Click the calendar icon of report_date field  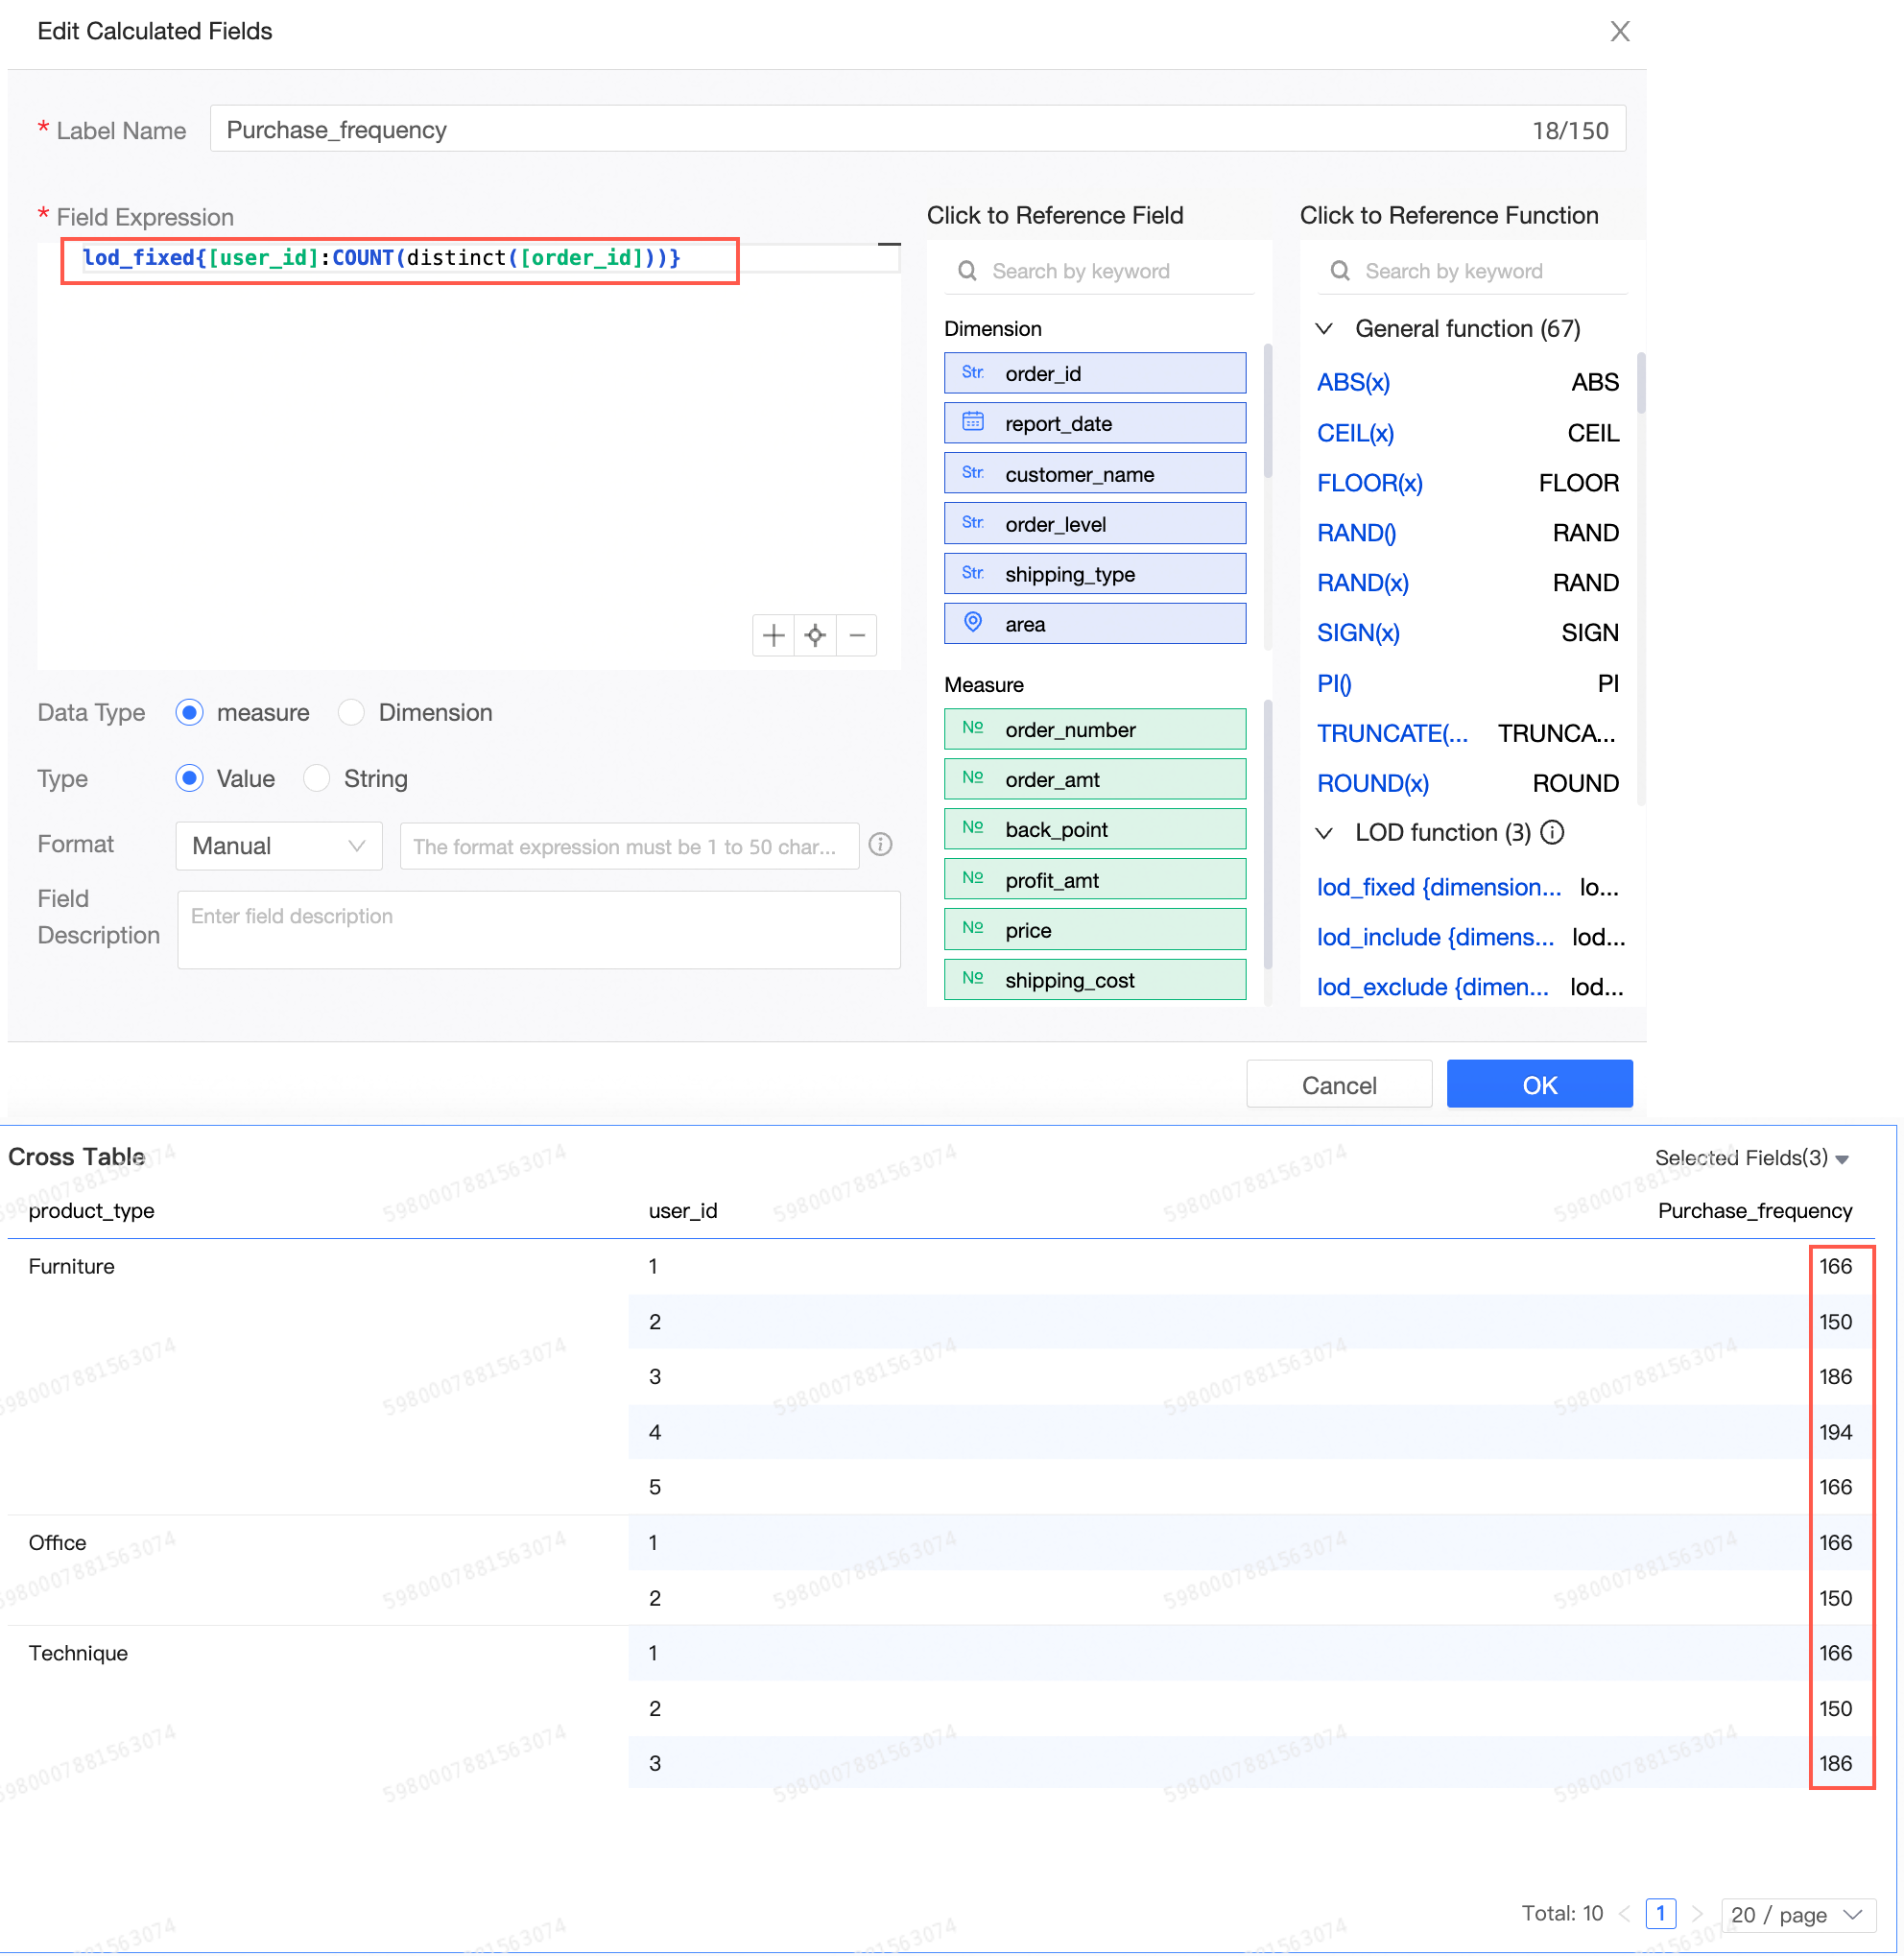(973, 422)
